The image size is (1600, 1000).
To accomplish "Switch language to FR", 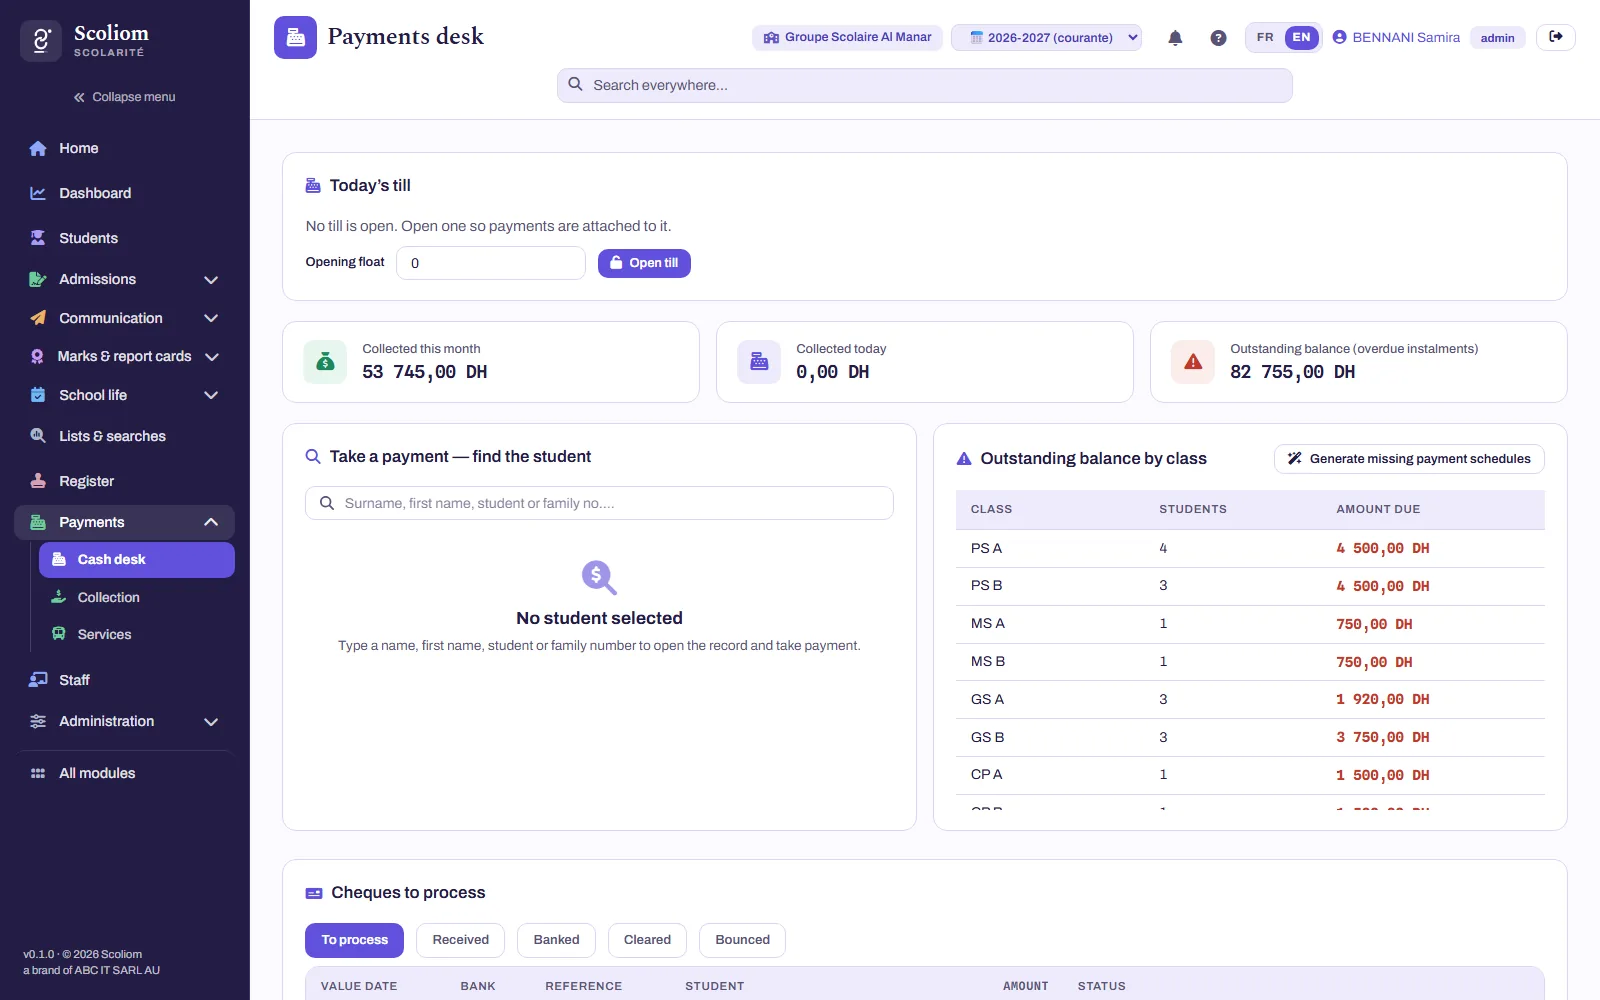I will click(1265, 37).
